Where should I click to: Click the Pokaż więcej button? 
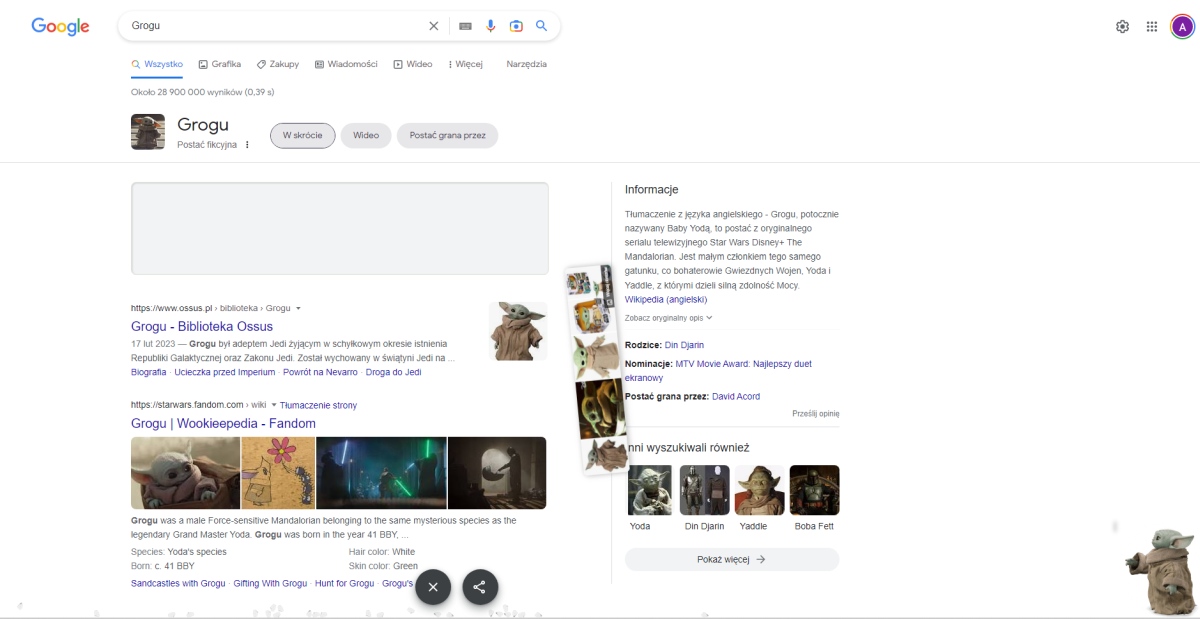[731, 557]
